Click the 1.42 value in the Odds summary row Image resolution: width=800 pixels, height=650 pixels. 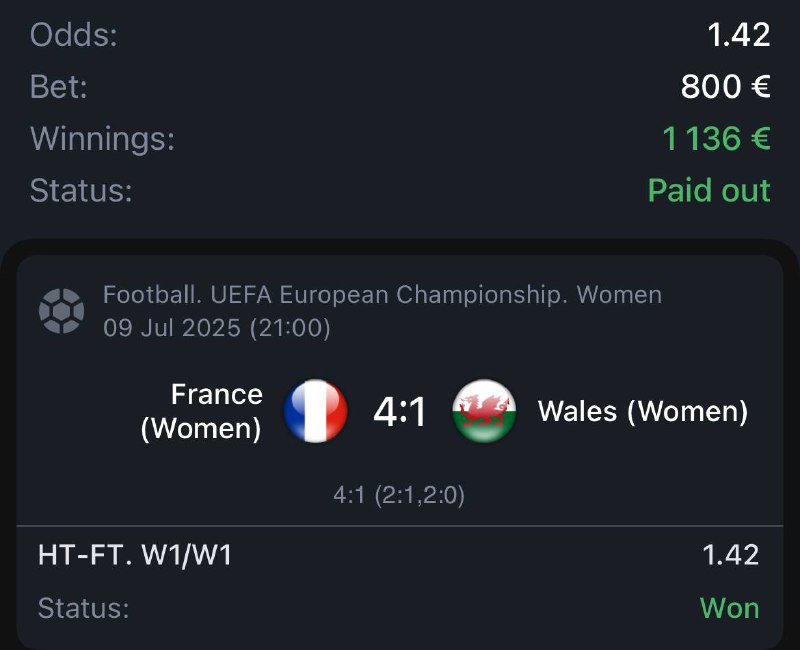[739, 35]
